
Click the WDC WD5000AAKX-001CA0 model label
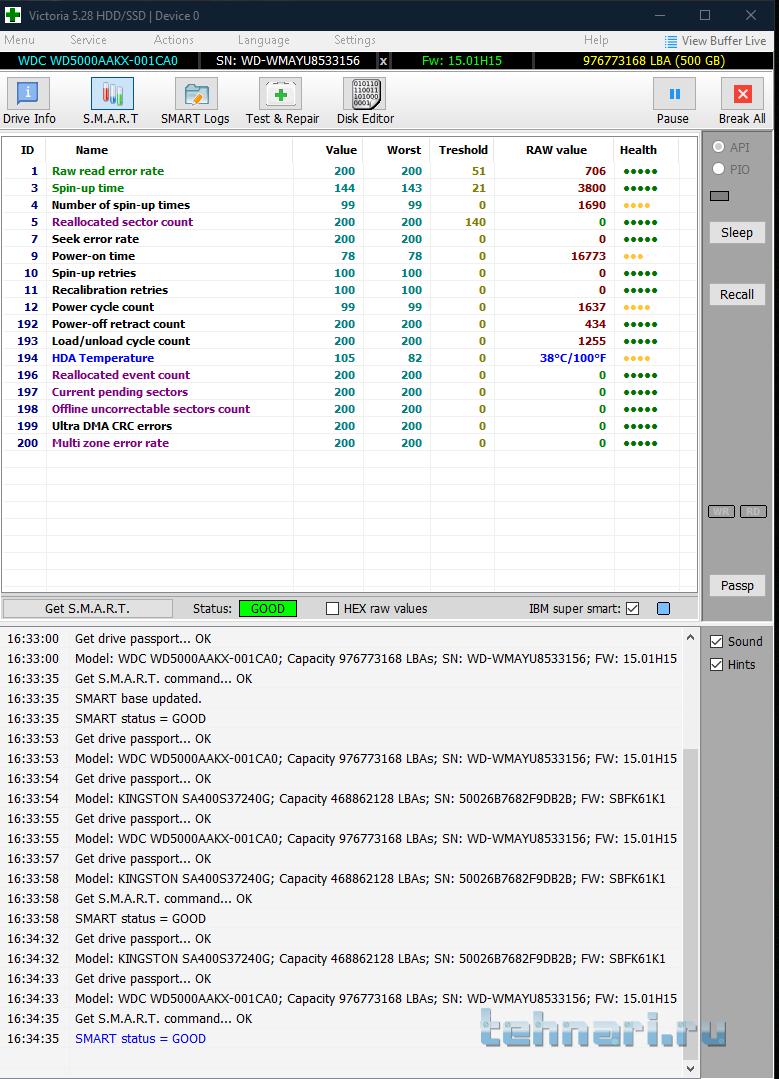(x=98, y=61)
